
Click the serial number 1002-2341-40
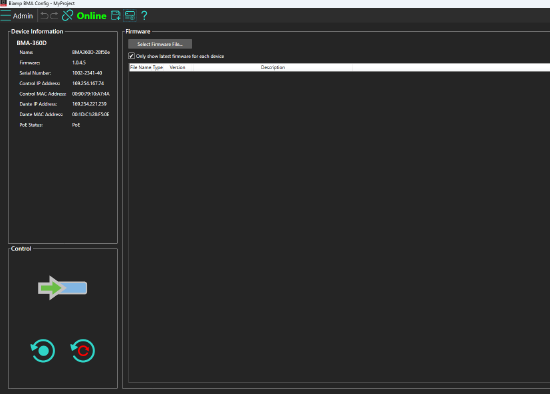[87, 73]
